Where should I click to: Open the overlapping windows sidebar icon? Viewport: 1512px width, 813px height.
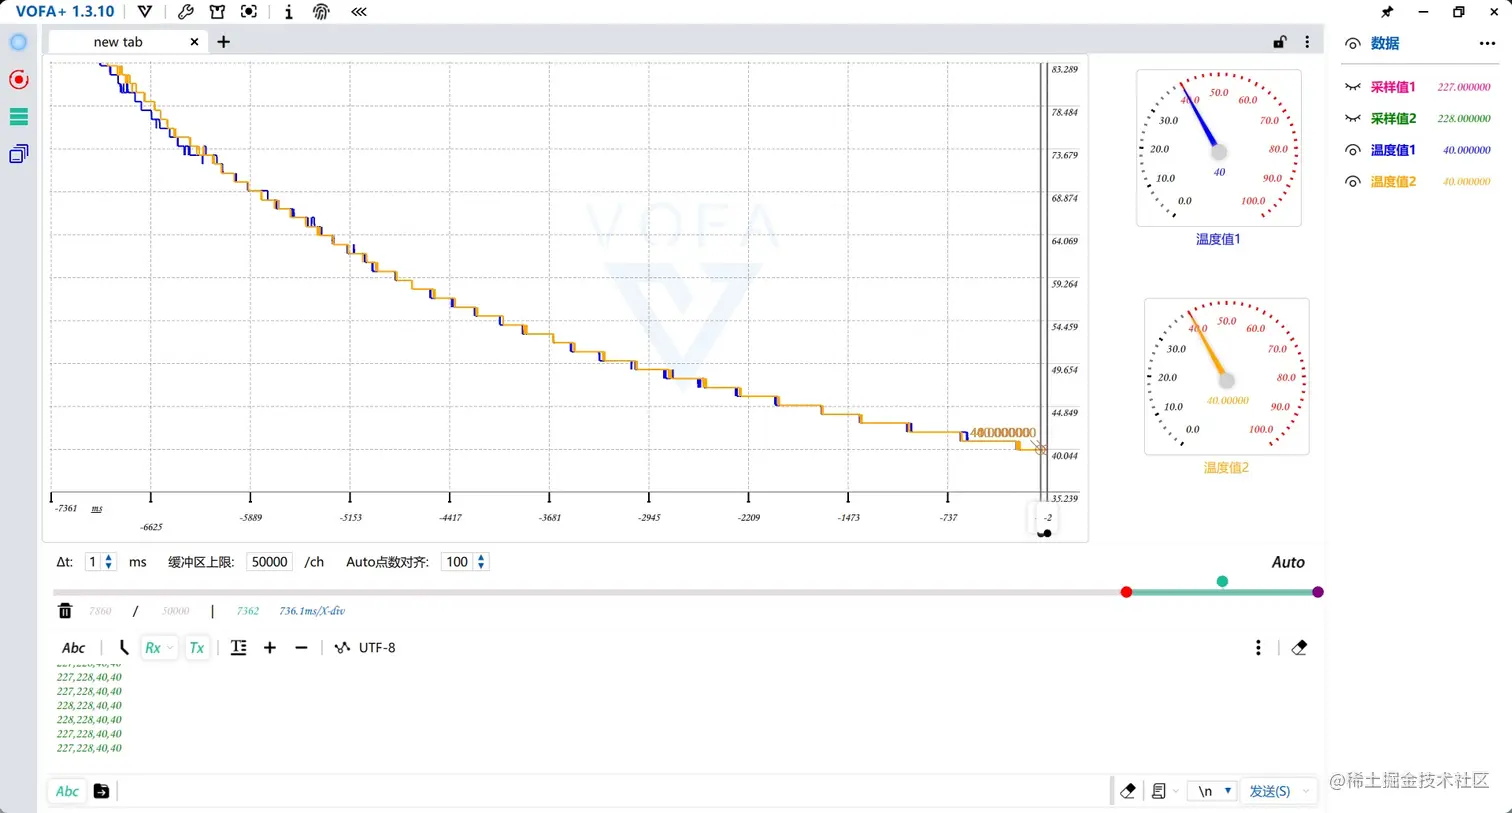18,154
